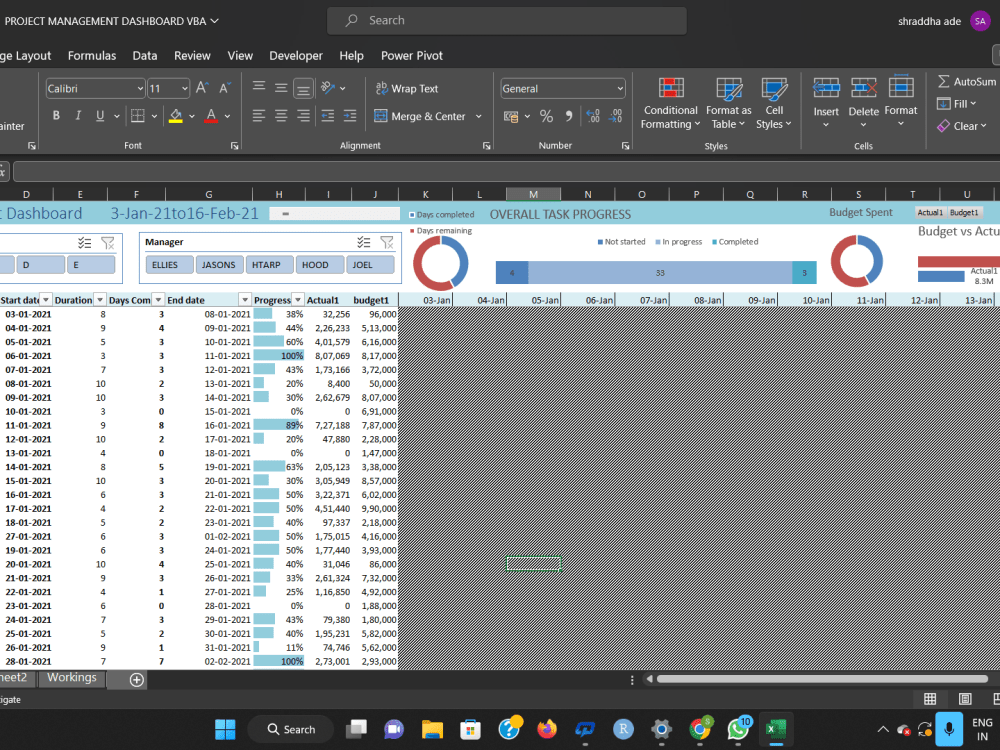Apply Comma Style format

[568, 116]
